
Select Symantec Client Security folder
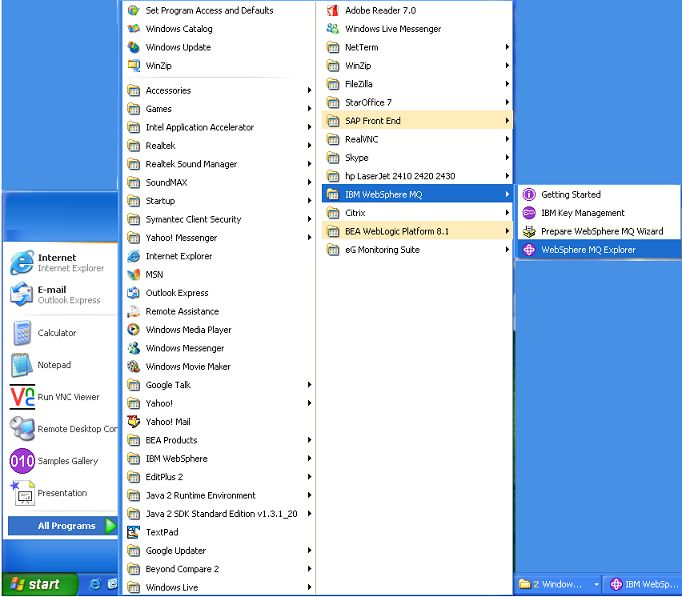point(219,220)
